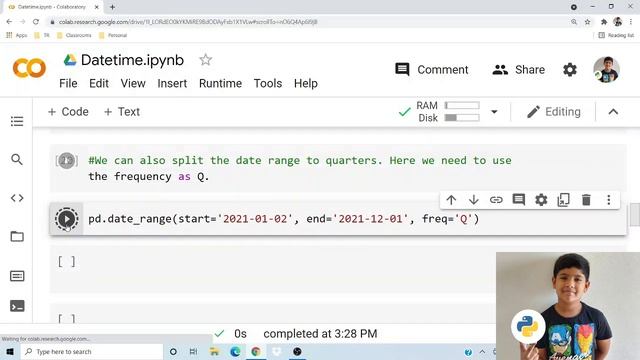Expand the RAM Disk dropdown arrow
Image resolution: width=640 pixels, height=360 pixels.
click(494, 112)
